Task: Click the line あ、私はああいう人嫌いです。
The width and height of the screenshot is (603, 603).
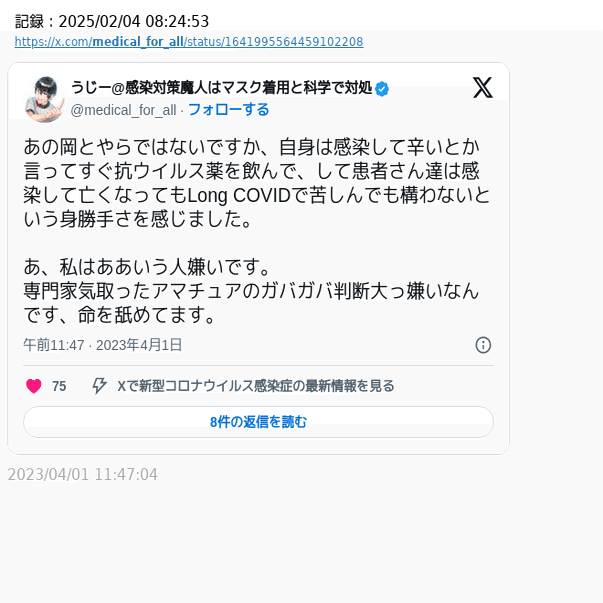Action: pyautogui.click(x=148, y=267)
